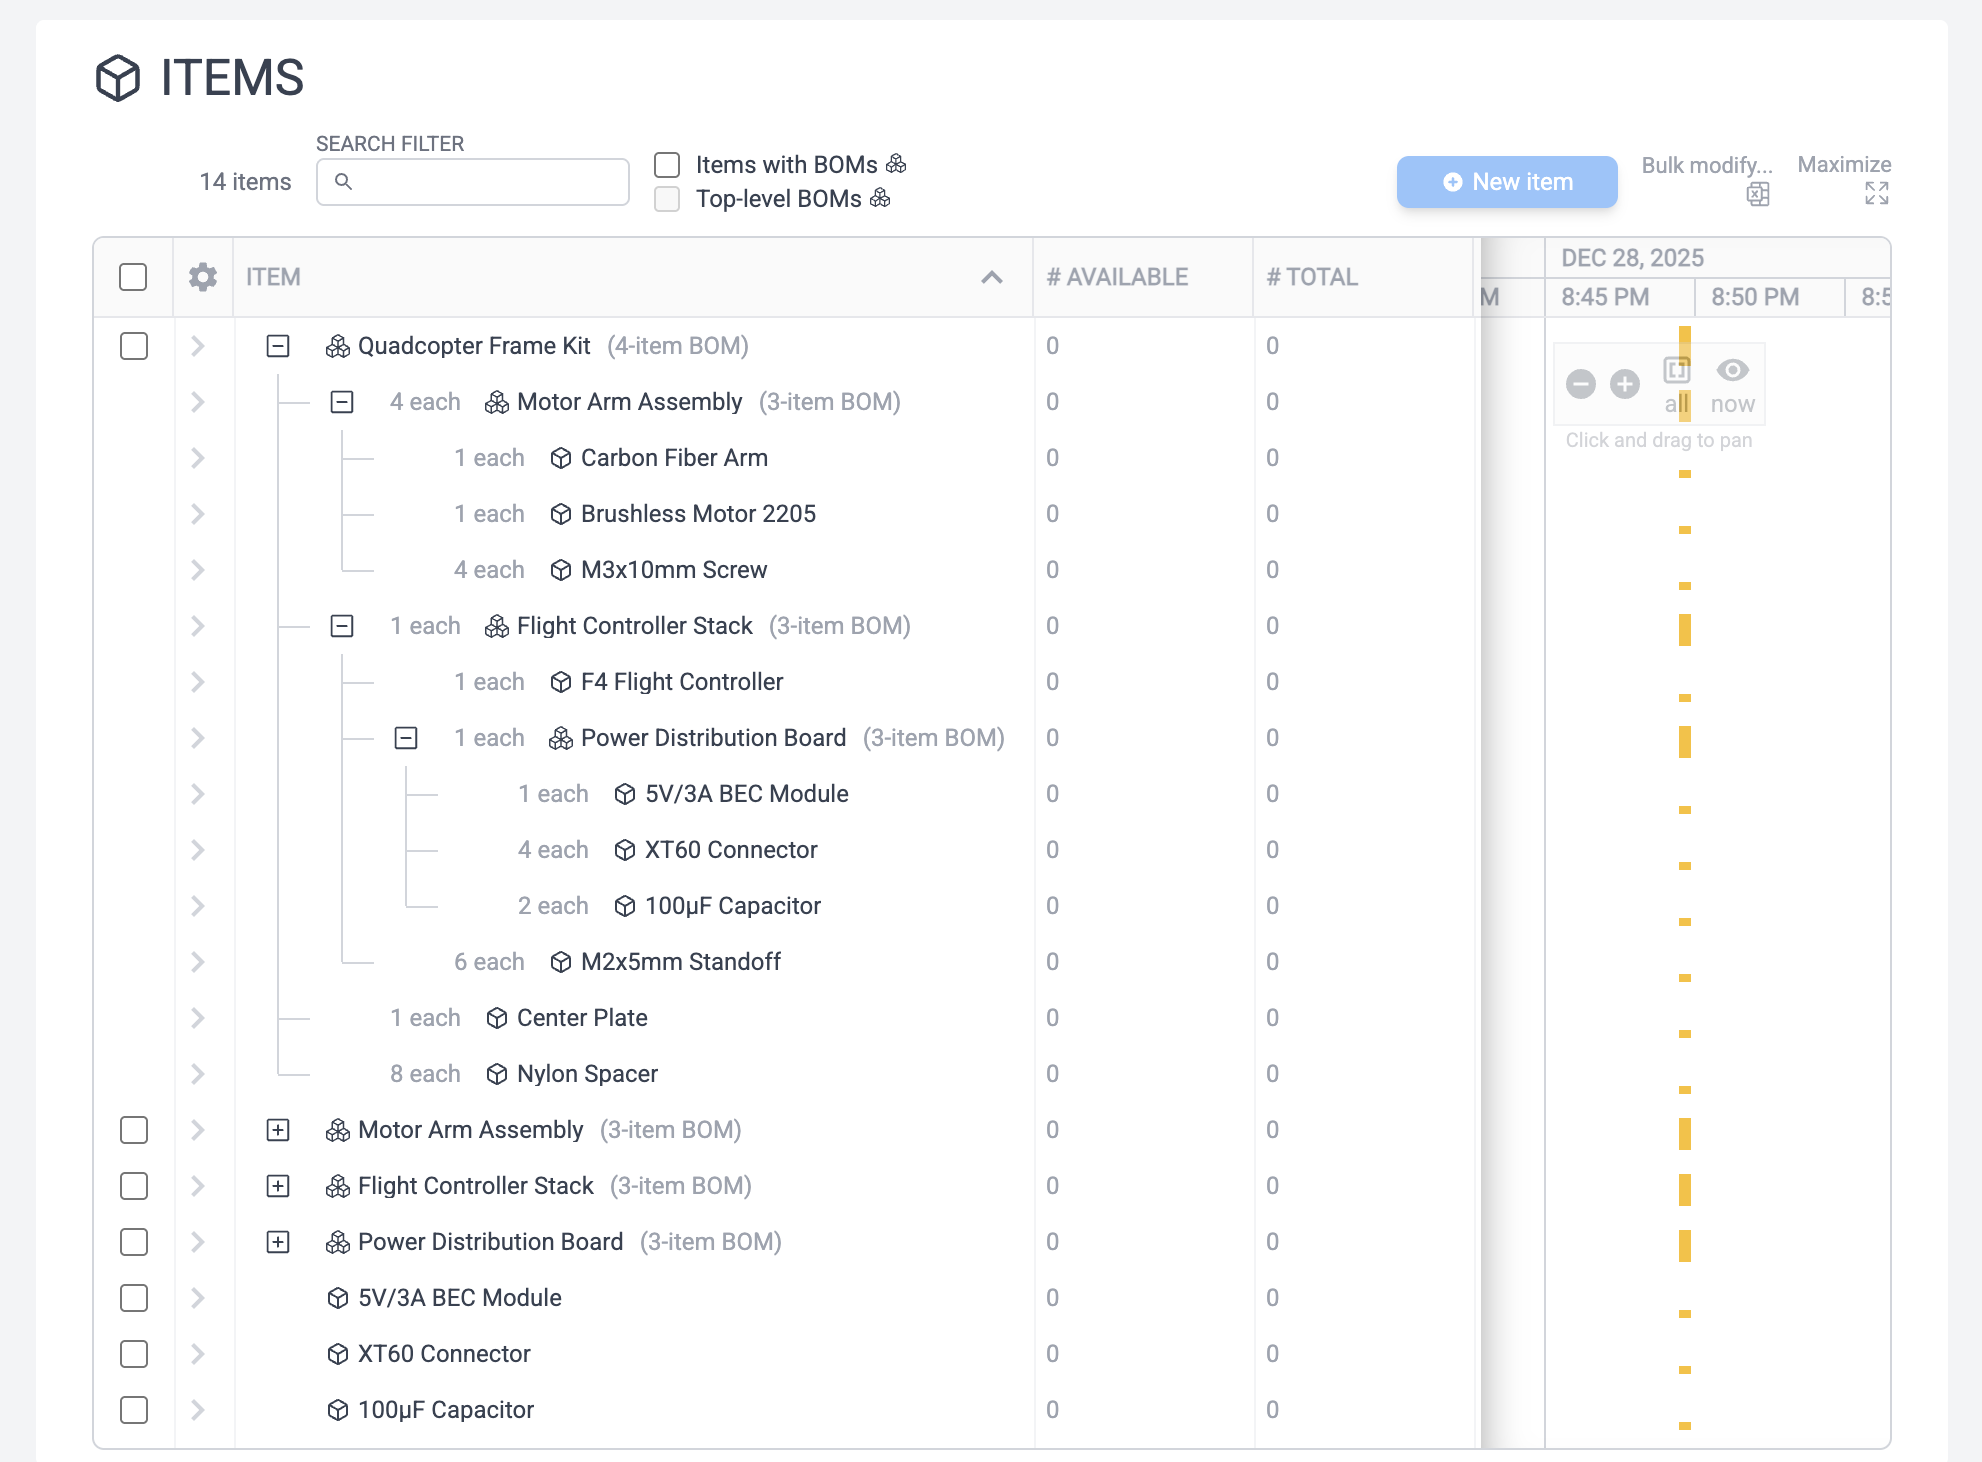The width and height of the screenshot is (1982, 1462).
Task: Click the timeline 'all' fit icon
Action: tap(1677, 372)
